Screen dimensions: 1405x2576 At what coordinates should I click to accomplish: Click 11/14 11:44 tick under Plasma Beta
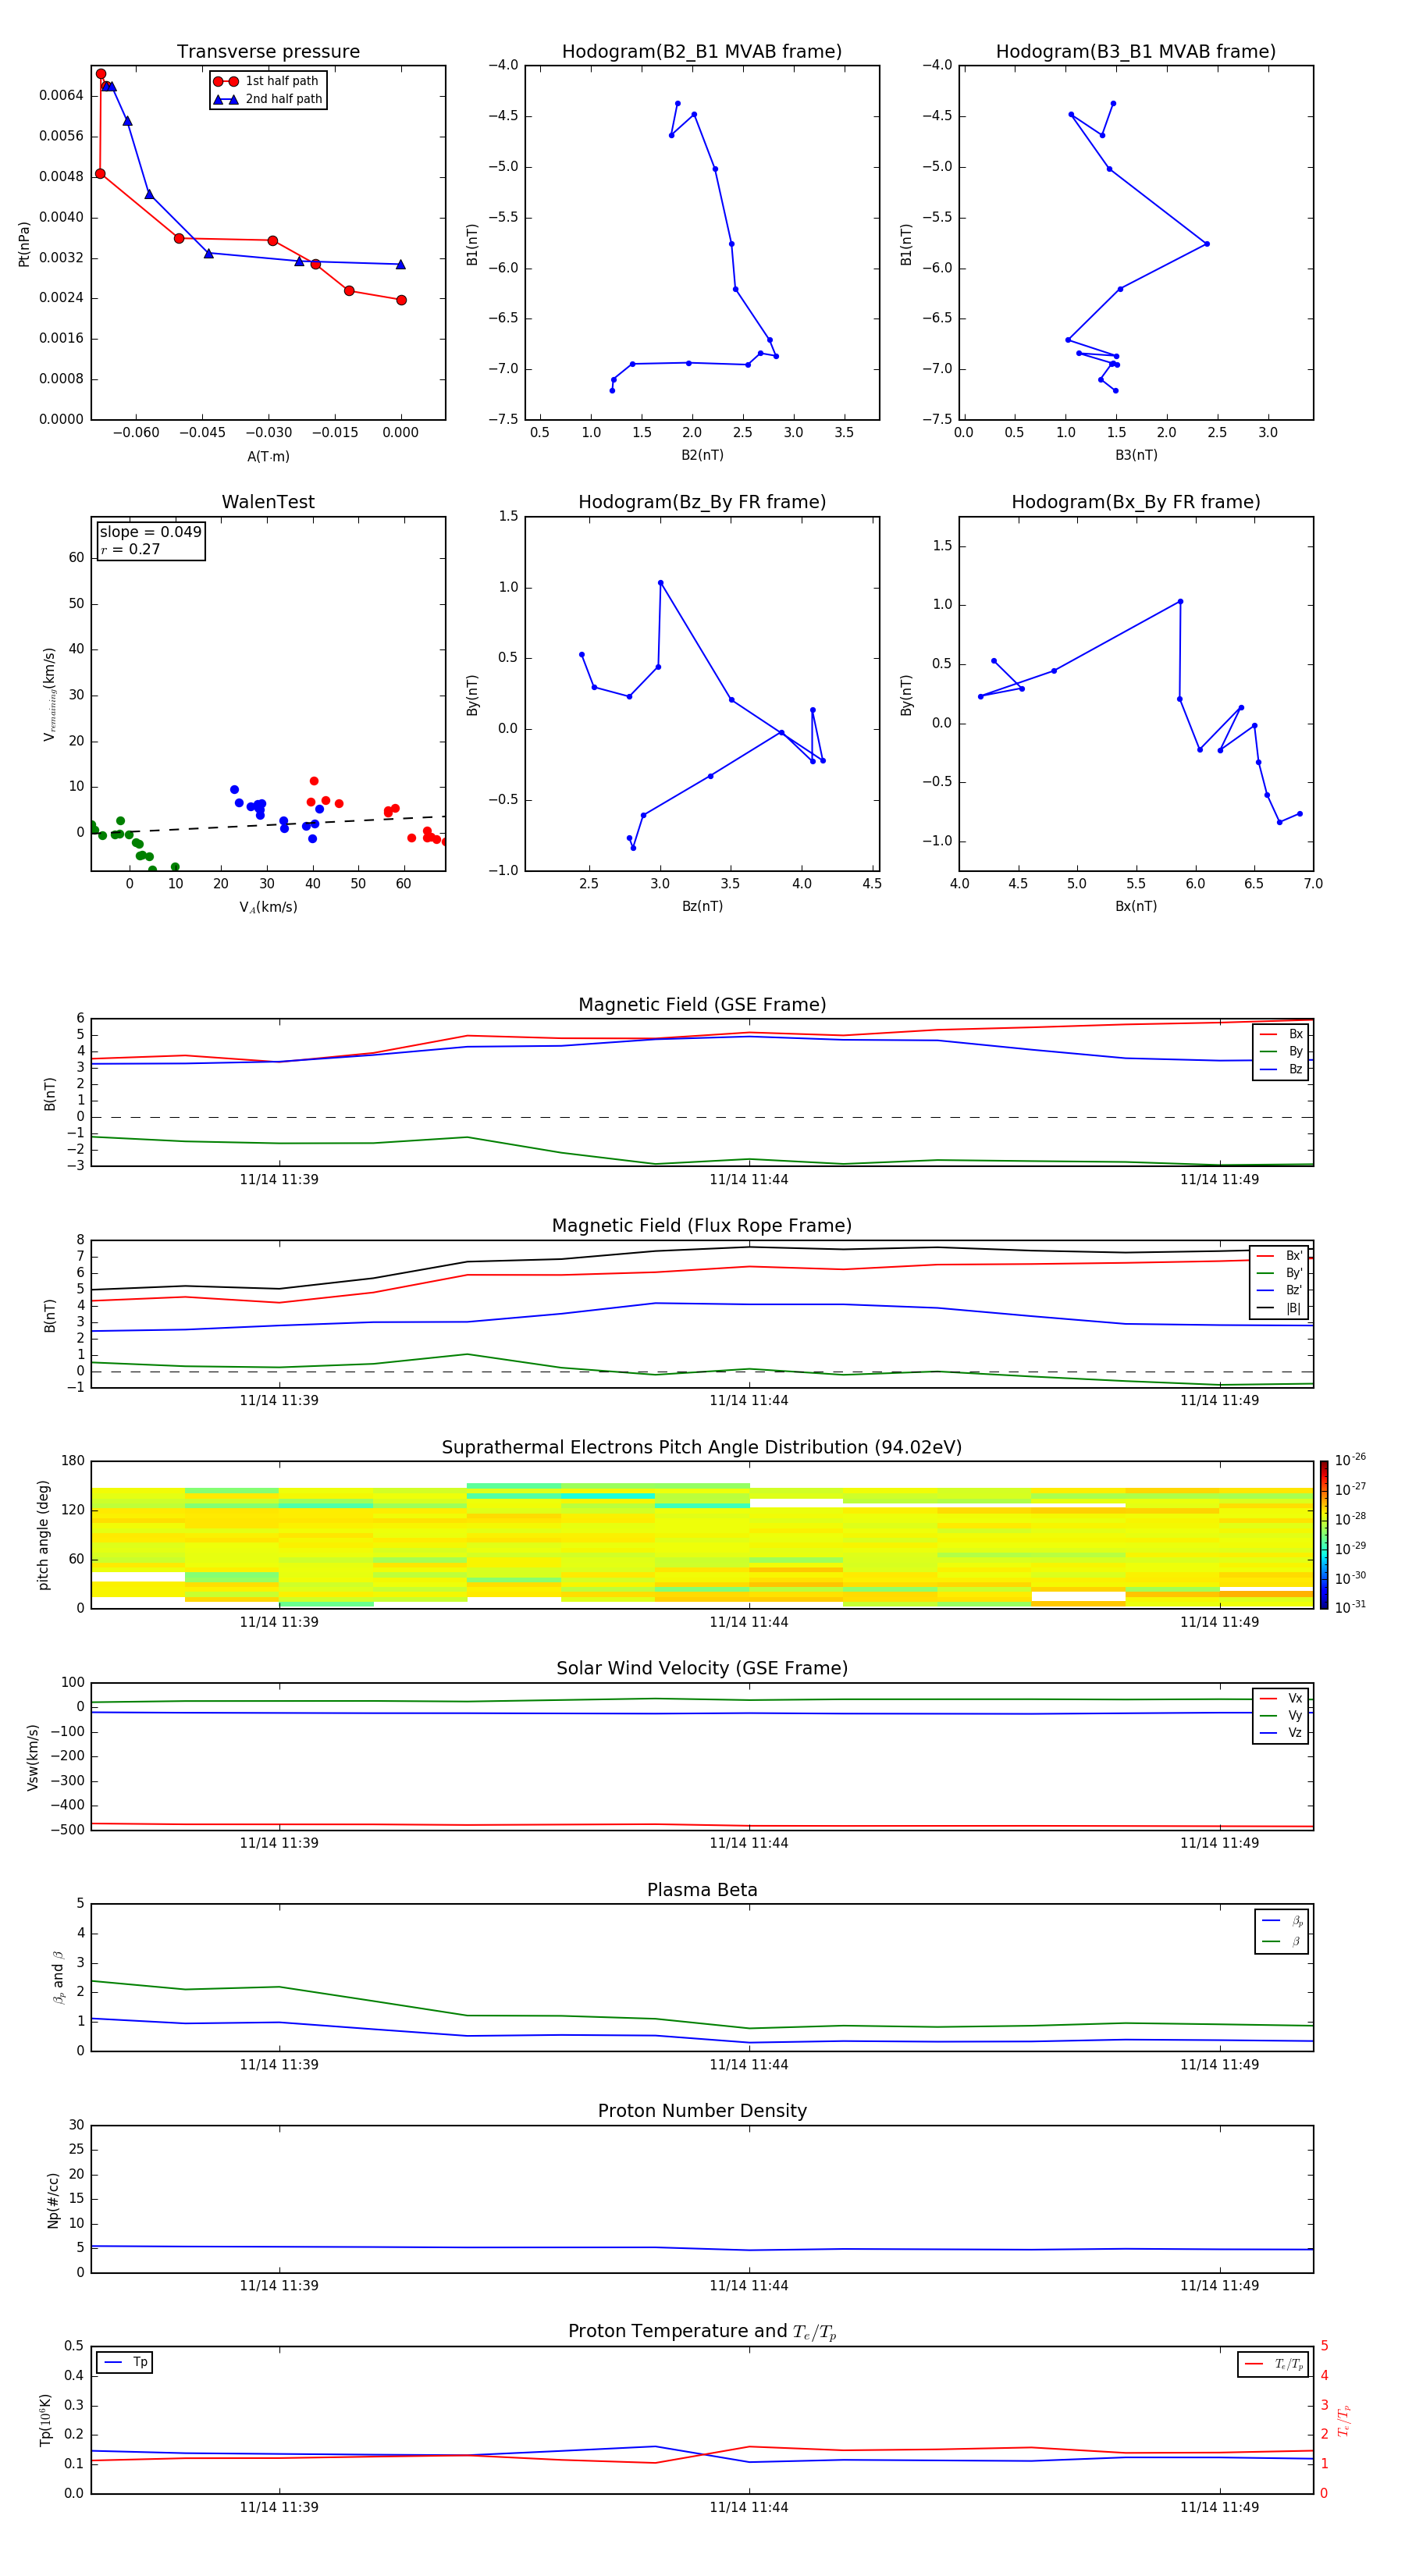tap(749, 2065)
